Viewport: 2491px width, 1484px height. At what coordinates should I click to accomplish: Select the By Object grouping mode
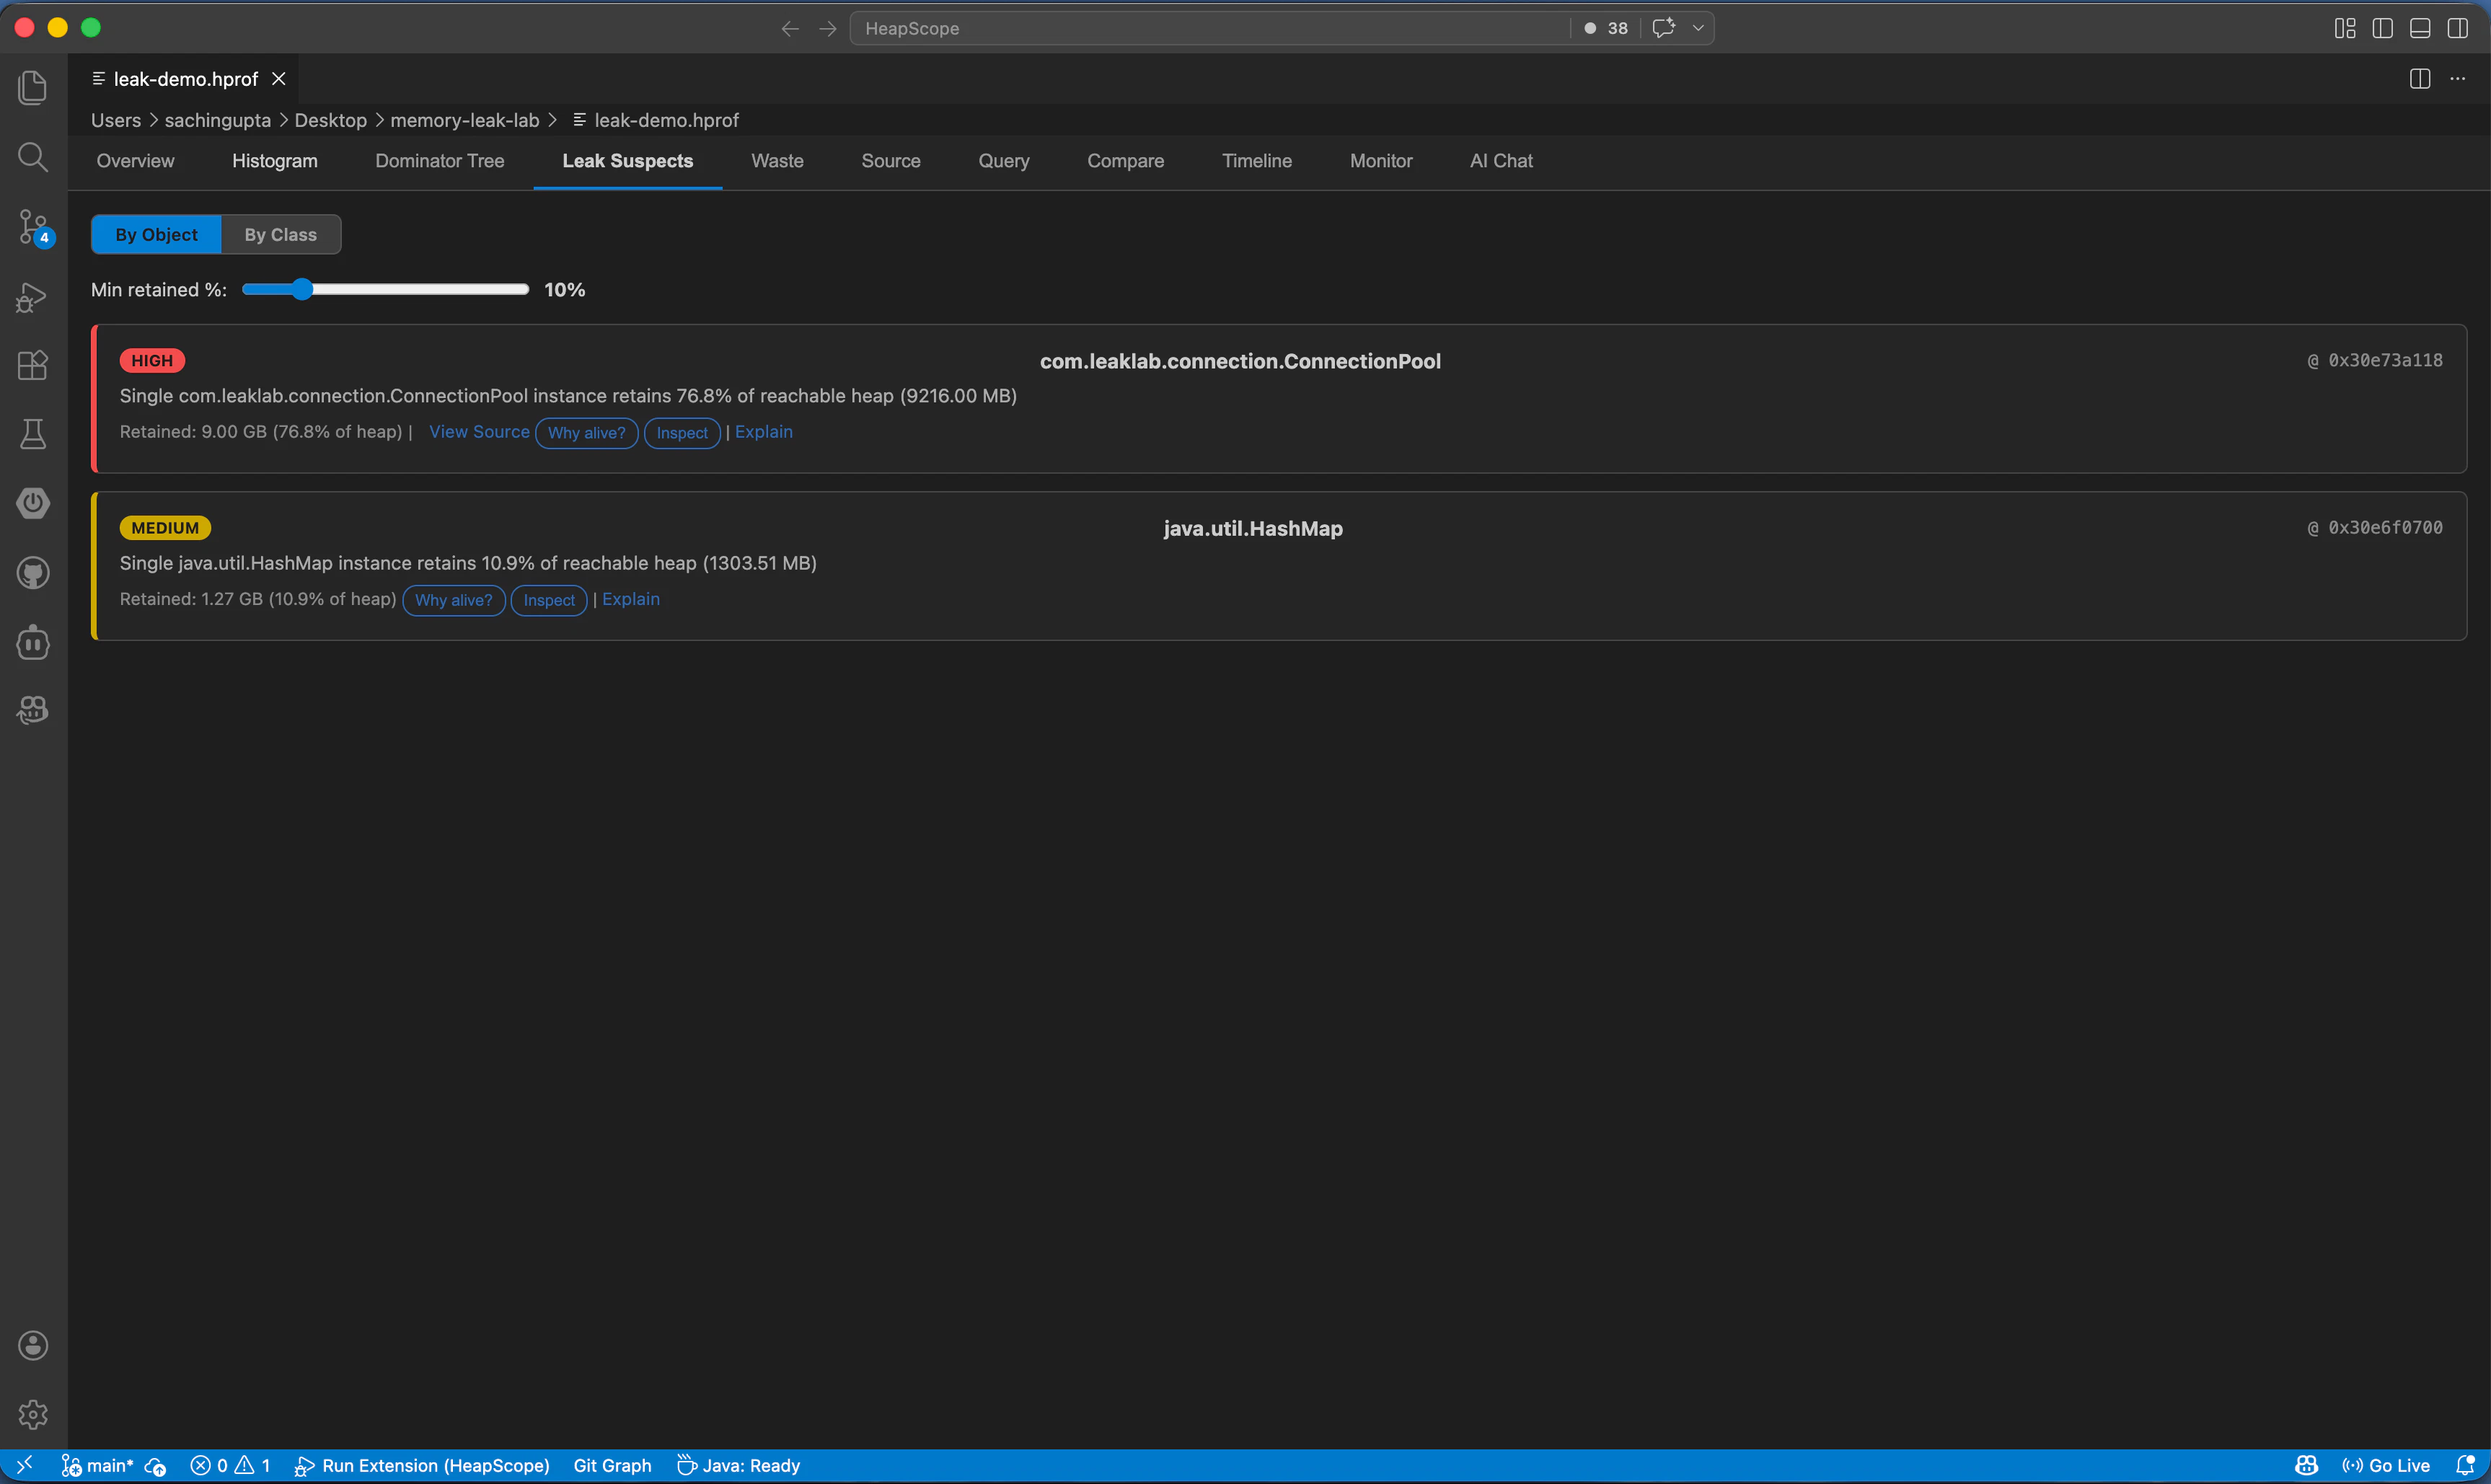pyautogui.click(x=155, y=233)
